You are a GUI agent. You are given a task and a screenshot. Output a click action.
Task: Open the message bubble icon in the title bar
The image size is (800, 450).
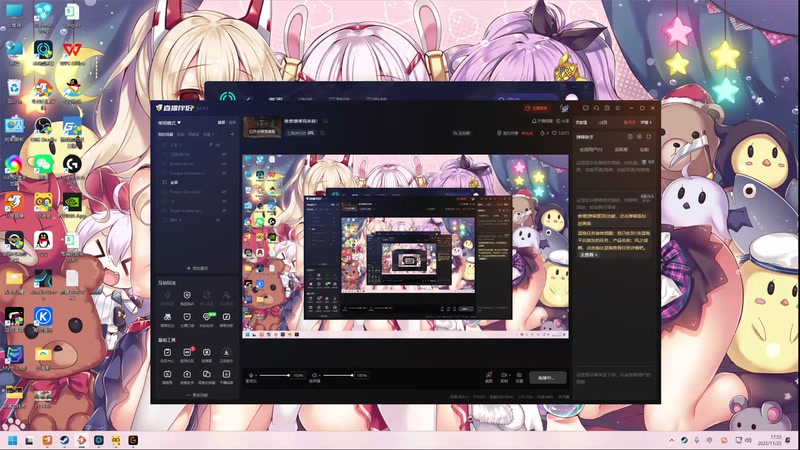586,108
